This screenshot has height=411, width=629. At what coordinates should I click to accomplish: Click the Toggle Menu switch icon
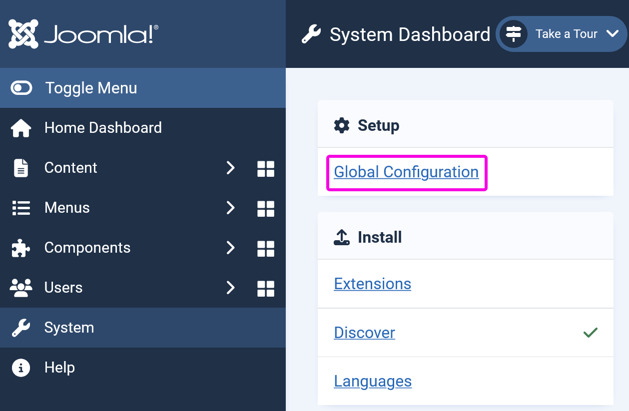click(x=21, y=88)
